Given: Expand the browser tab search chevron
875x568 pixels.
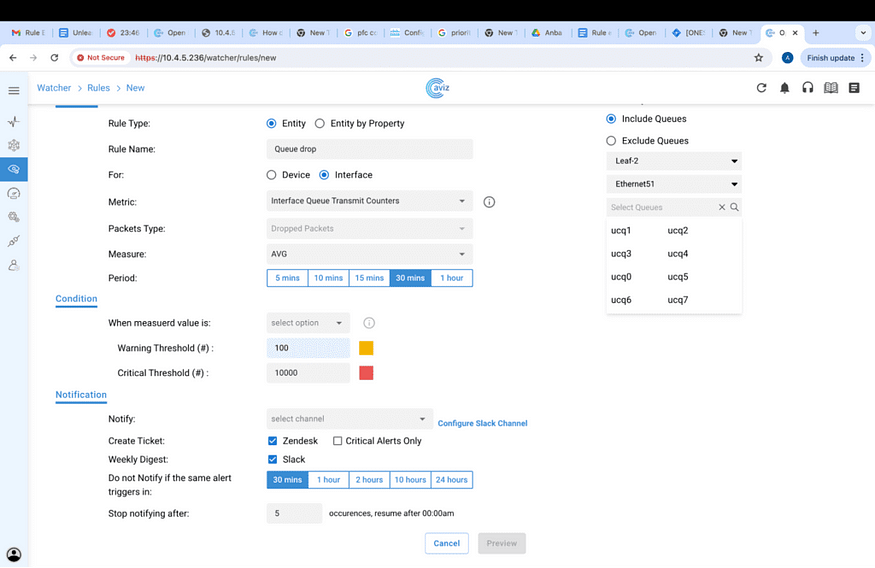Looking at the screenshot, I should (x=863, y=33).
